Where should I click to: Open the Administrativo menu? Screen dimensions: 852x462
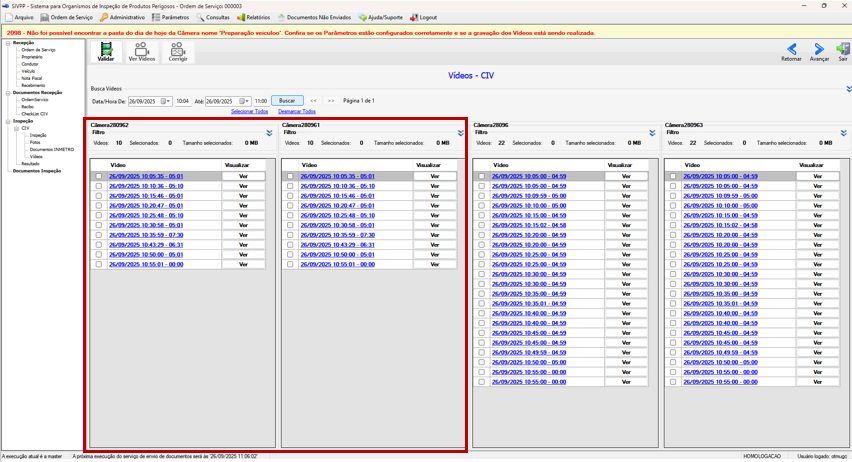pyautogui.click(x=122, y=17)
